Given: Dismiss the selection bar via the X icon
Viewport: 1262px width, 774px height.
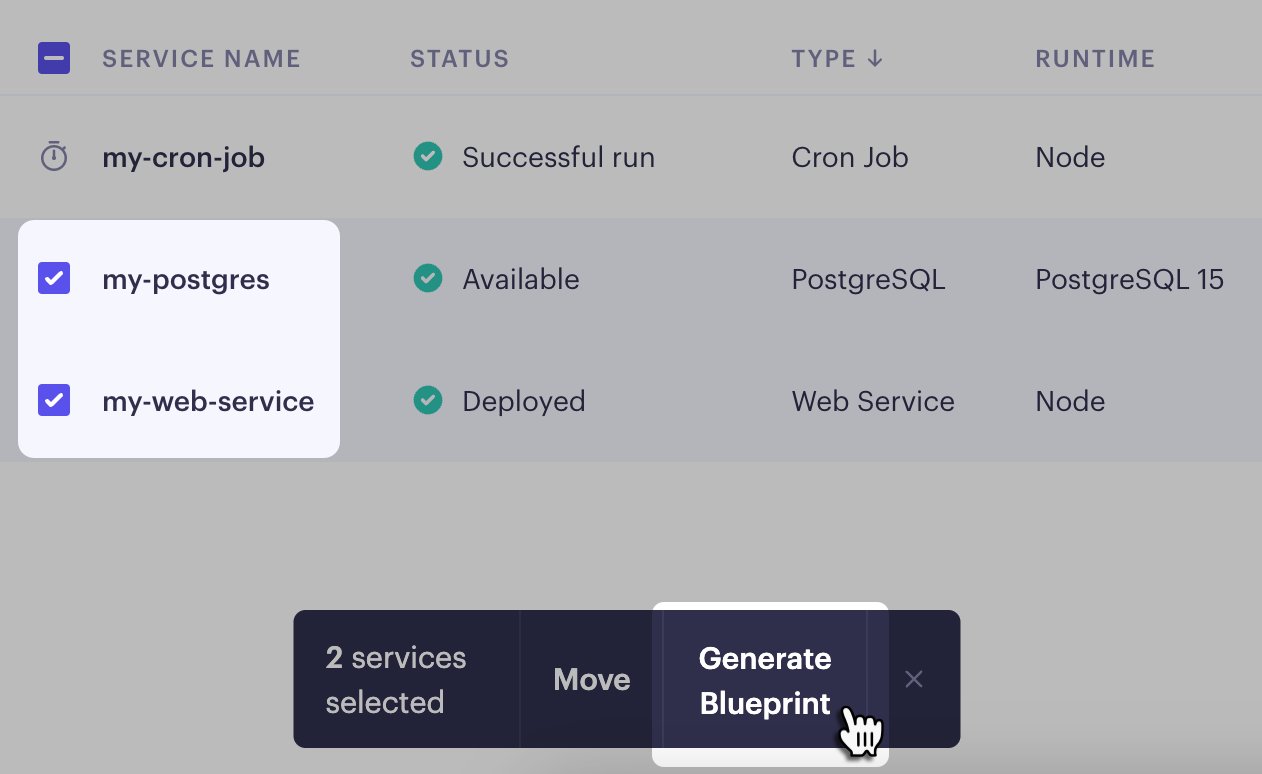Looking at the screenshot, I should tap(913, 679).
